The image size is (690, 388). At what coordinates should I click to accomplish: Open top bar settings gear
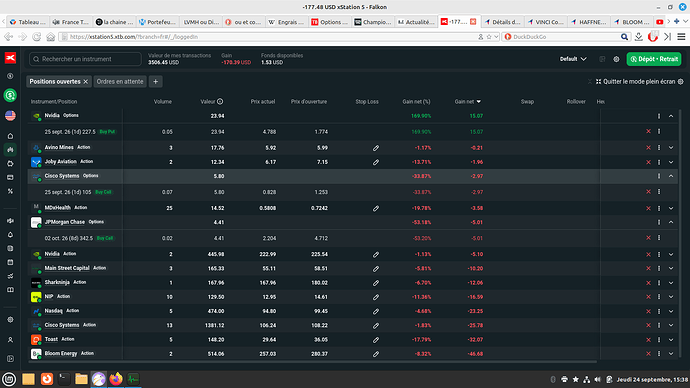tap(616, 59)
